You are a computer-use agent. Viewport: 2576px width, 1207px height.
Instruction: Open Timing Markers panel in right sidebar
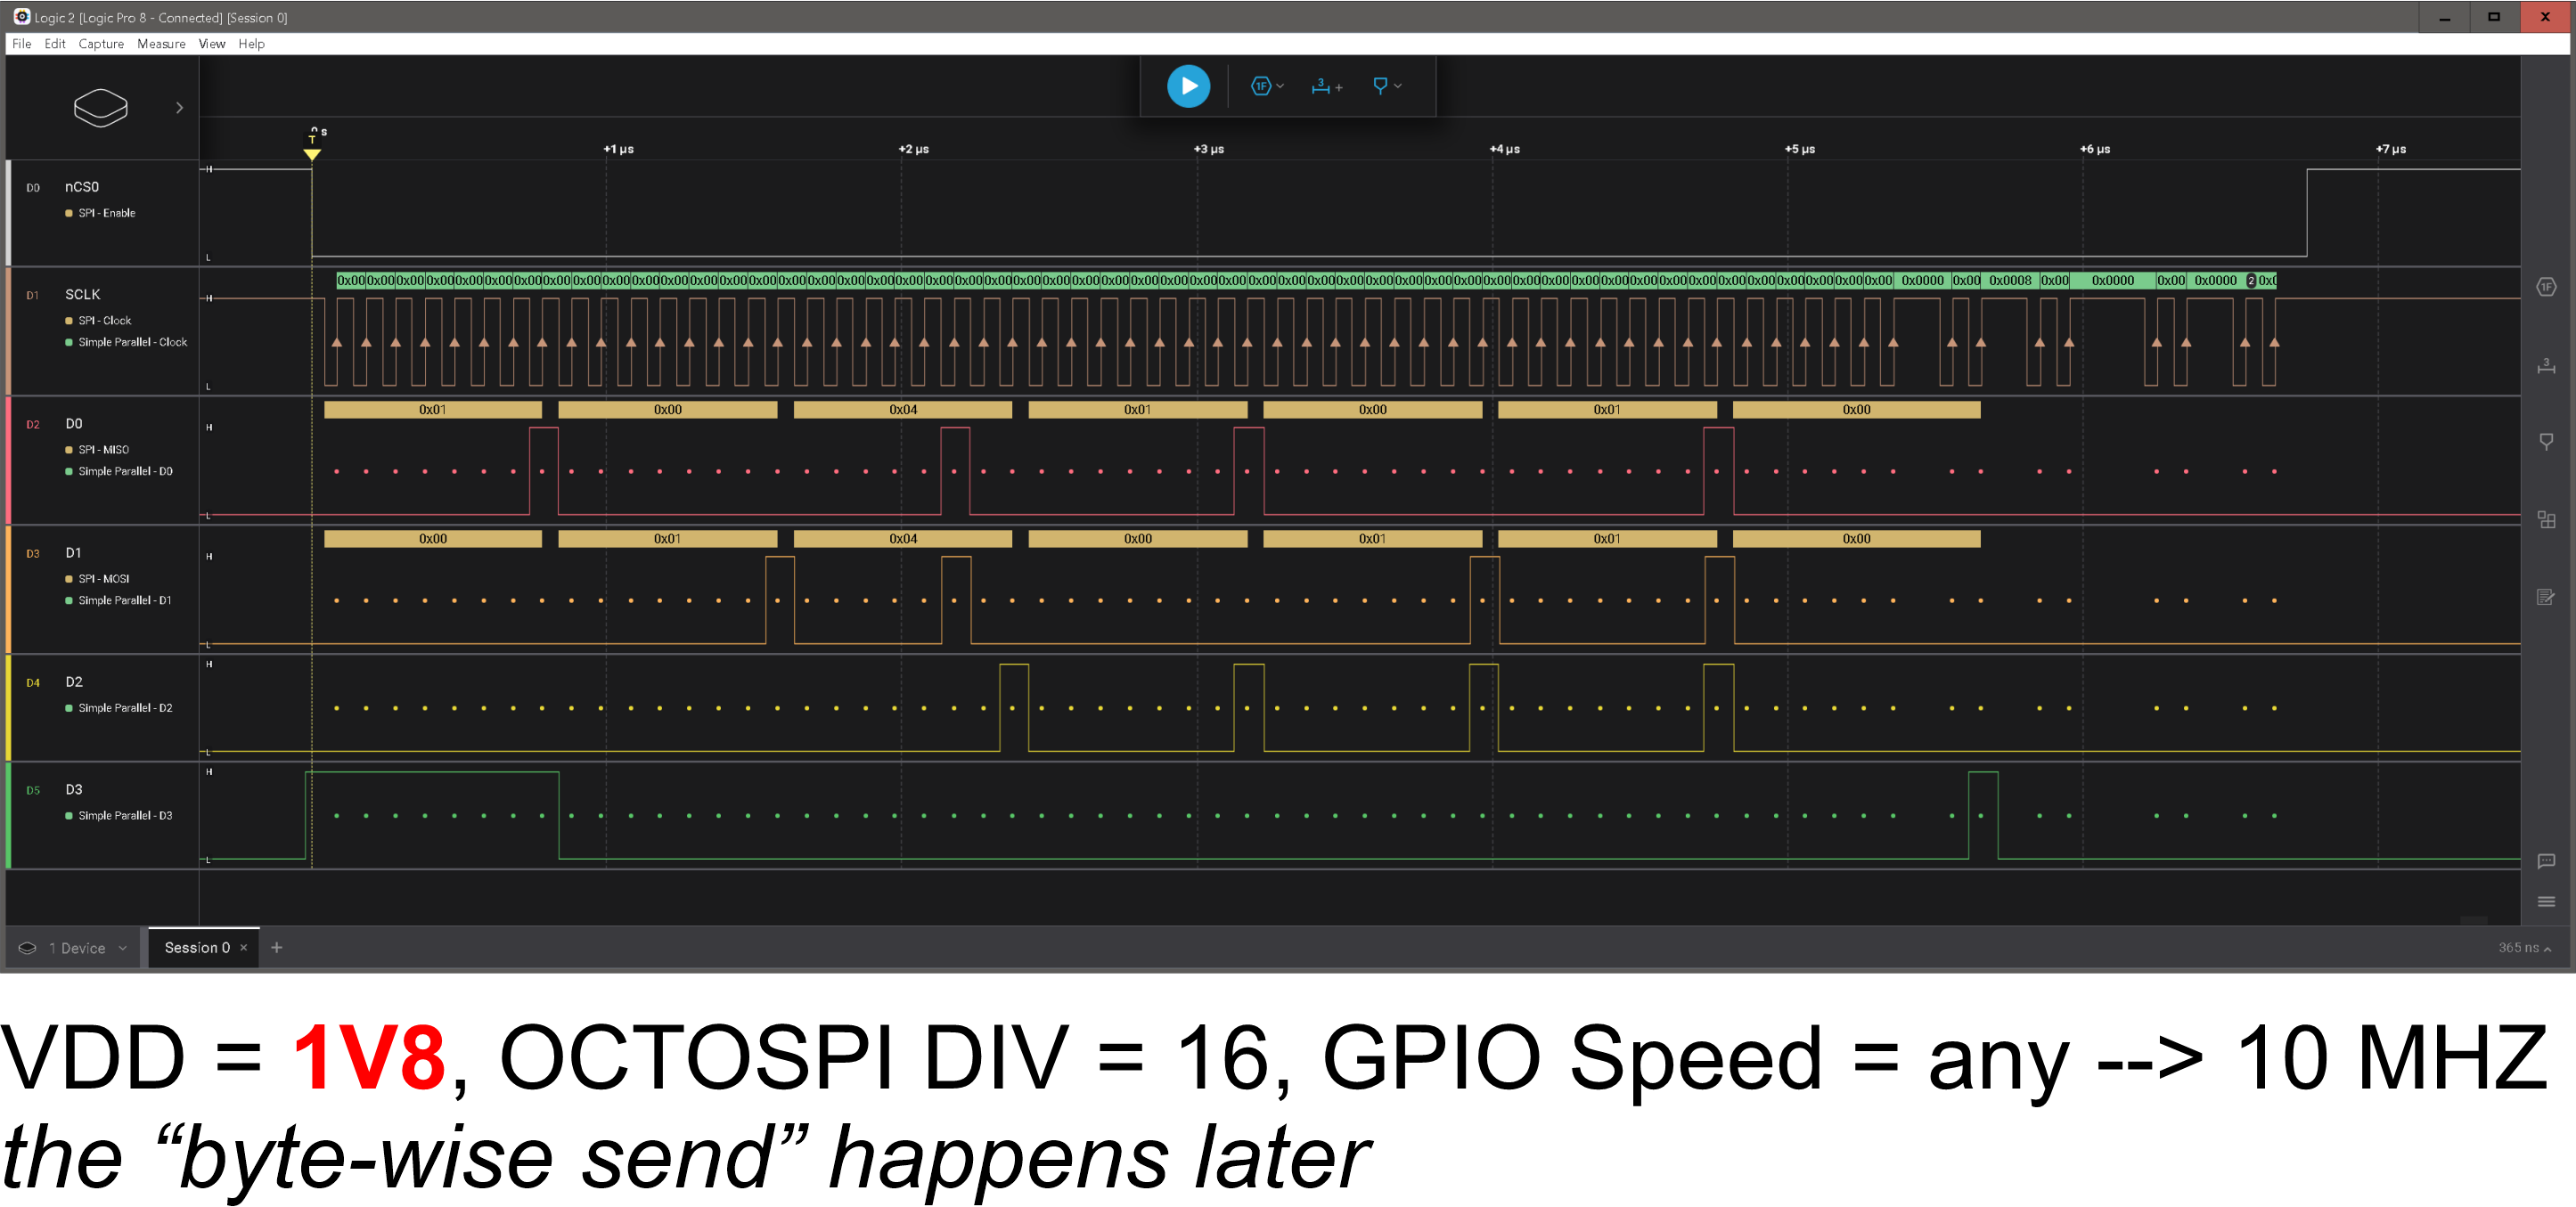(x=2546, y=366)
